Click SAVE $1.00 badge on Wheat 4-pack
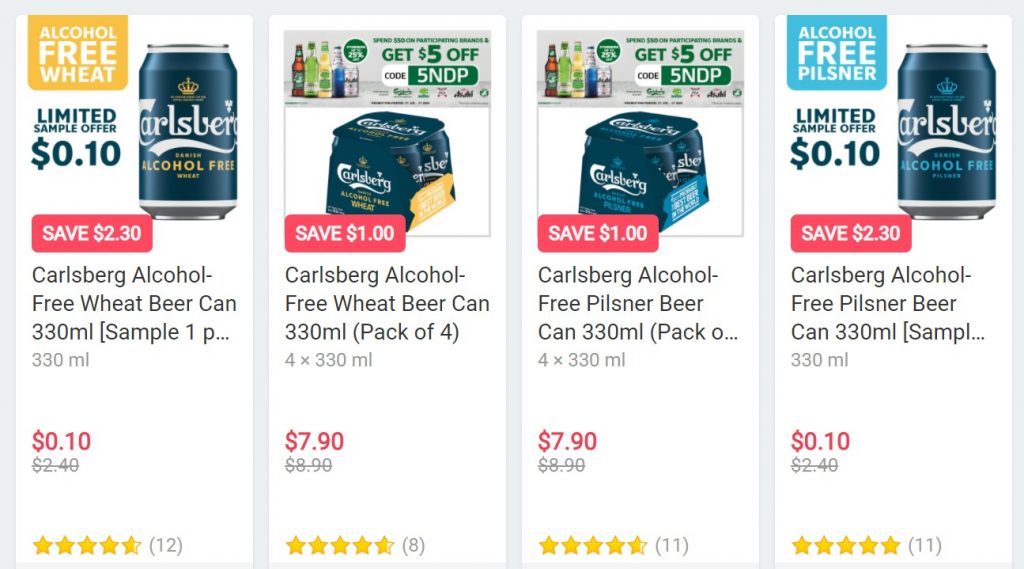The width and height of the screenshot is (1024, 569). click(x=345, y=234)
